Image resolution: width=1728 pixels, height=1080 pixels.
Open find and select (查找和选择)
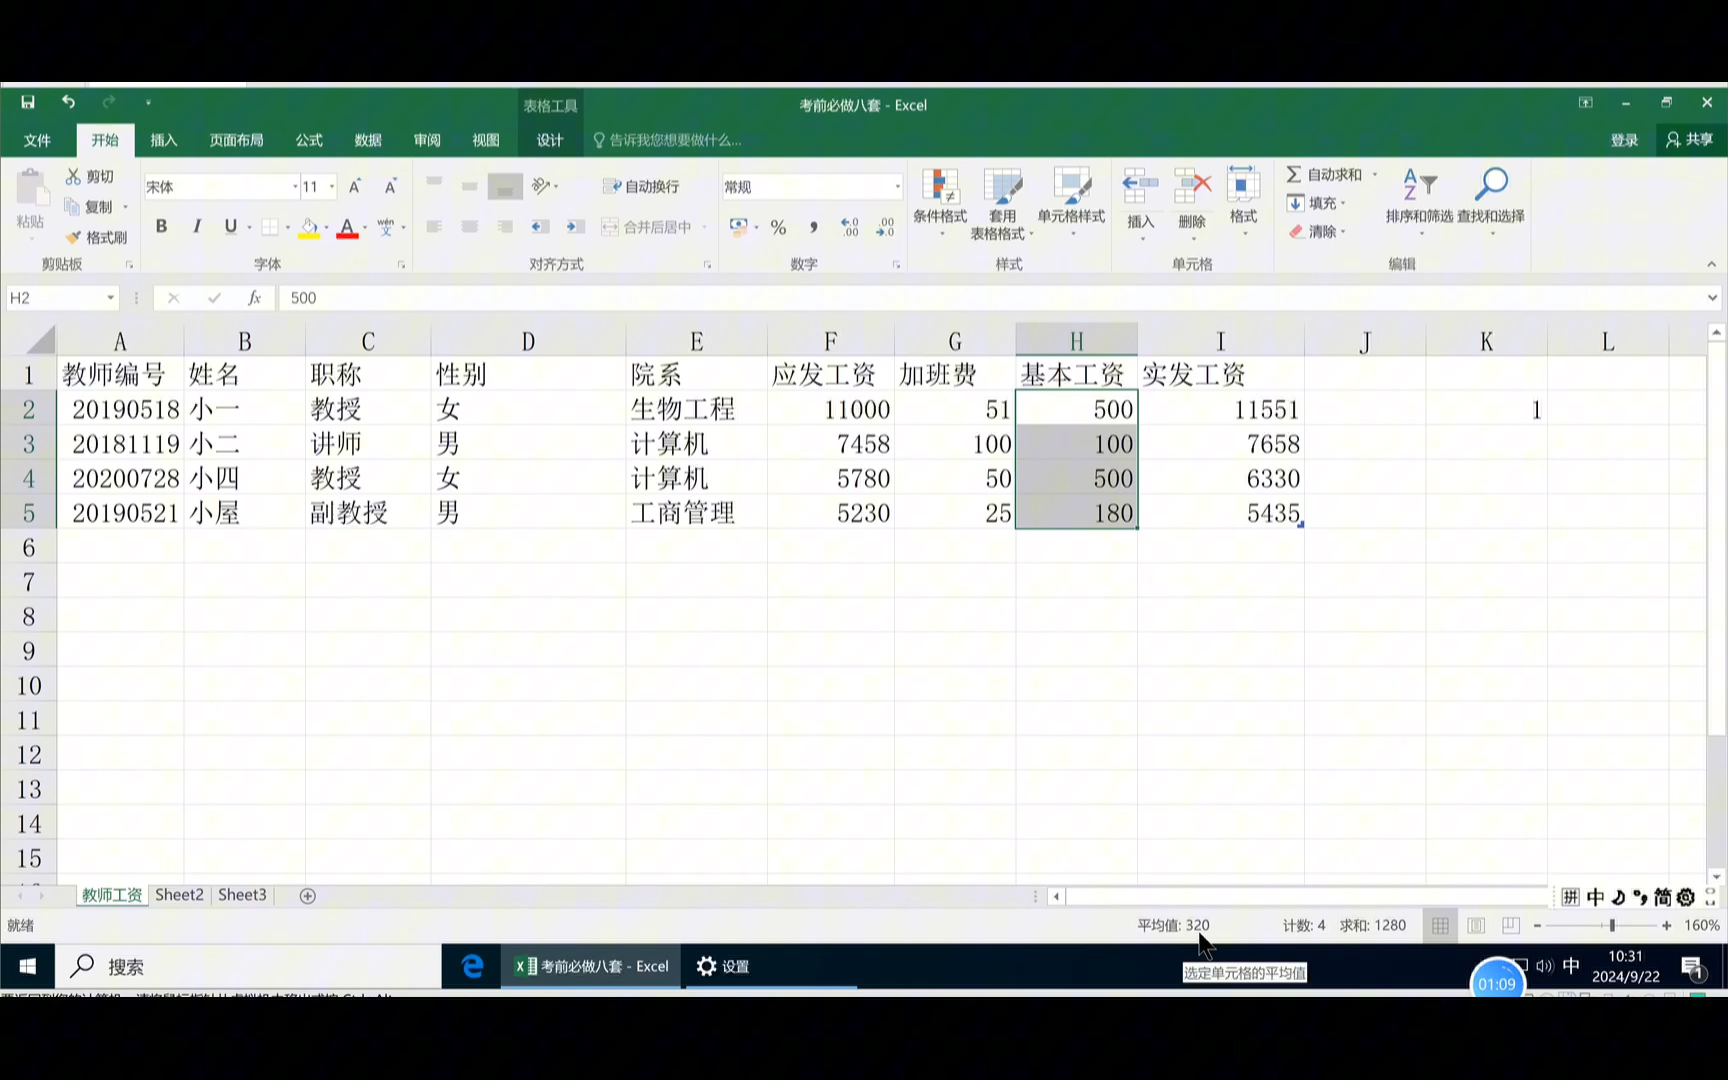(x=1491, y=202)
